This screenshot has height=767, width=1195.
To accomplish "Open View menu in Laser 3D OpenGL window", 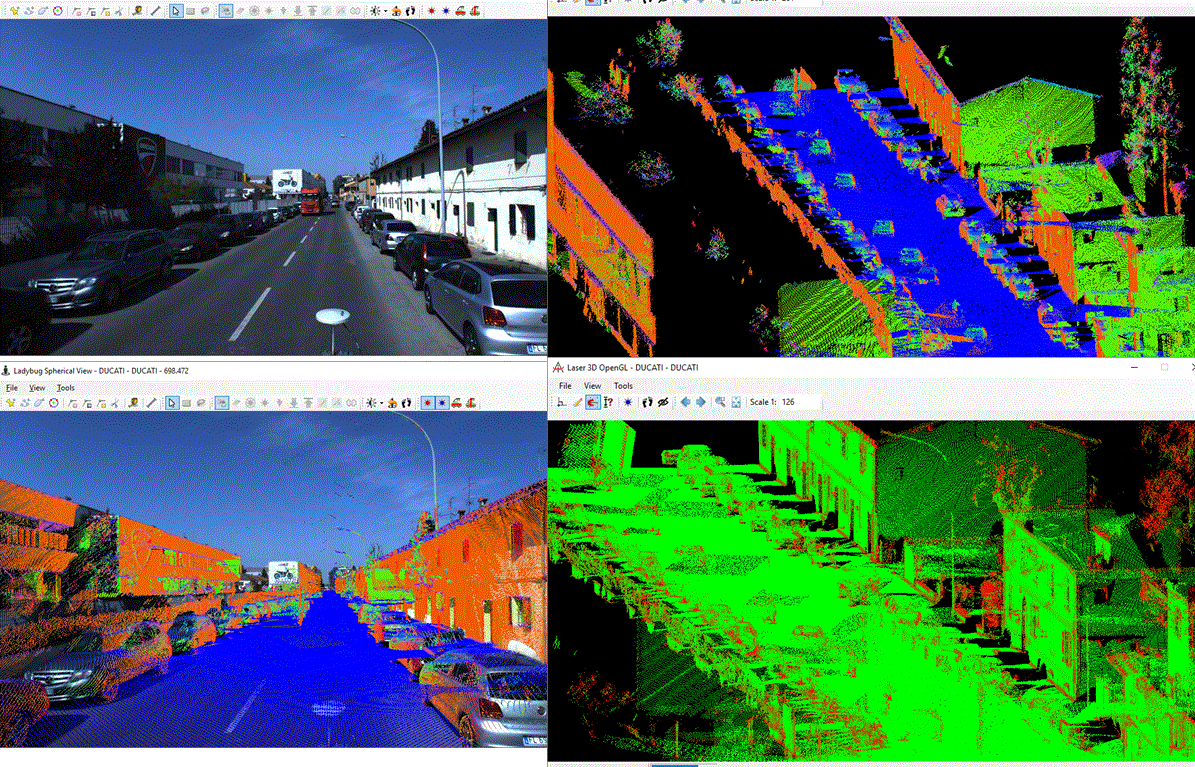I will (592, 386).
